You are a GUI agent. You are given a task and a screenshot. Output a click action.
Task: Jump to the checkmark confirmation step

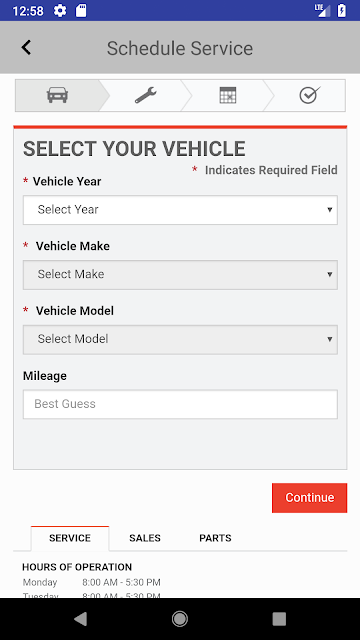pos(310,95)
